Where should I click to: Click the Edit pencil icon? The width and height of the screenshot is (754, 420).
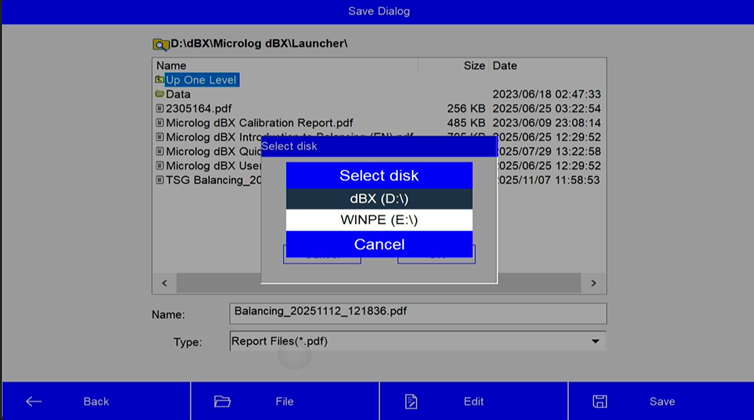pos(411,401)
